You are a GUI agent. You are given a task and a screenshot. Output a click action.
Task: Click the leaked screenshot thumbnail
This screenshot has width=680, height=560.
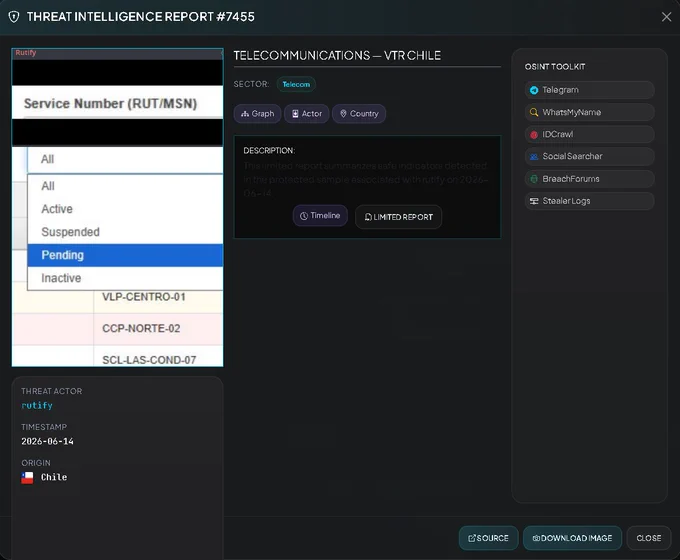tap(118, 207)
